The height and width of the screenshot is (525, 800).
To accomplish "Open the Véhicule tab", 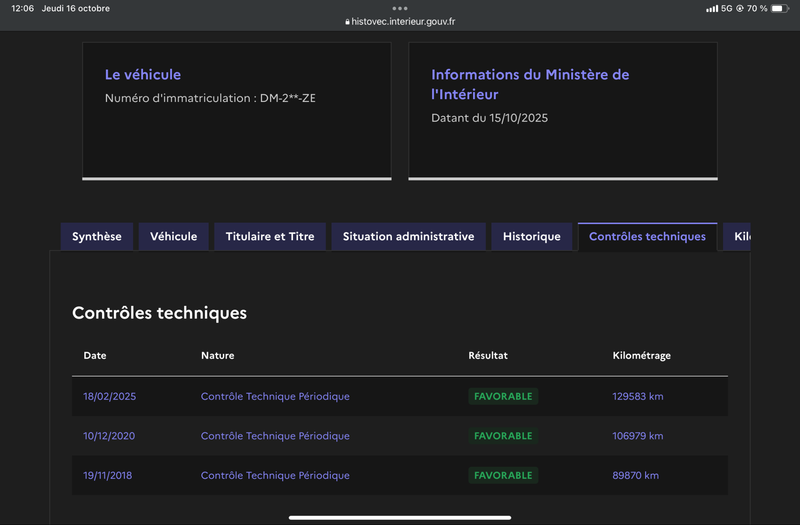I will click(x=174, y=237).
